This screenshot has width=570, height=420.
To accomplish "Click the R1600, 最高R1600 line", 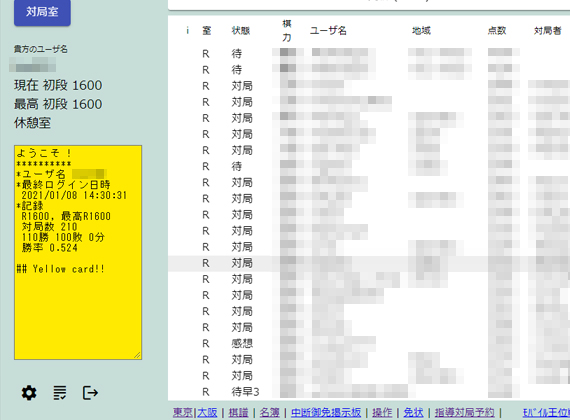I will (66, 216).
